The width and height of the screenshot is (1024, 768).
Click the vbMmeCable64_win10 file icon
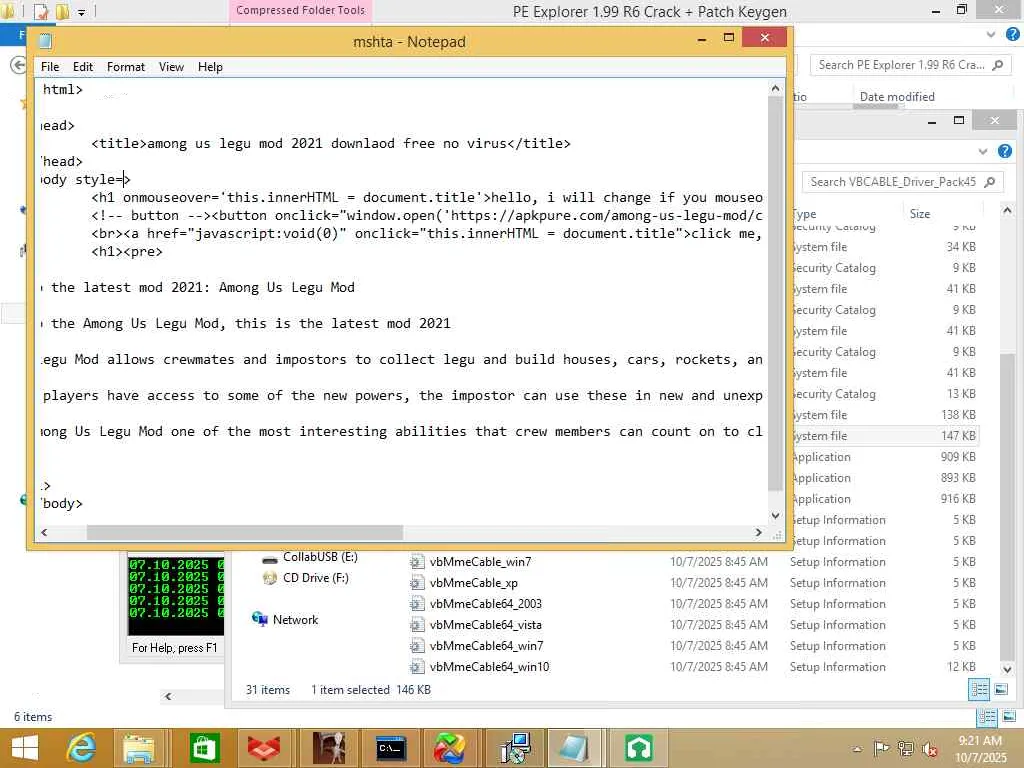[x=417, y=667]
